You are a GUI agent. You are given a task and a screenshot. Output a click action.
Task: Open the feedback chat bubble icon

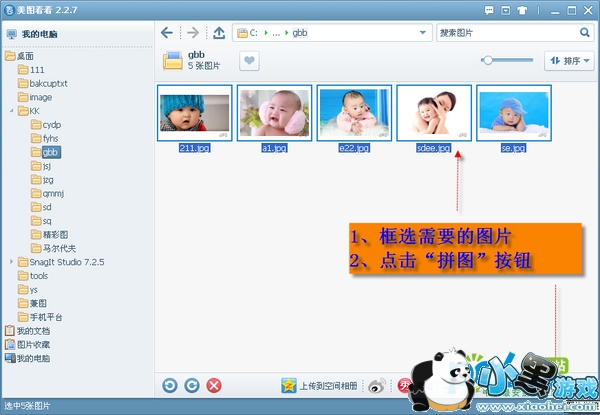(x=489, y=10)
